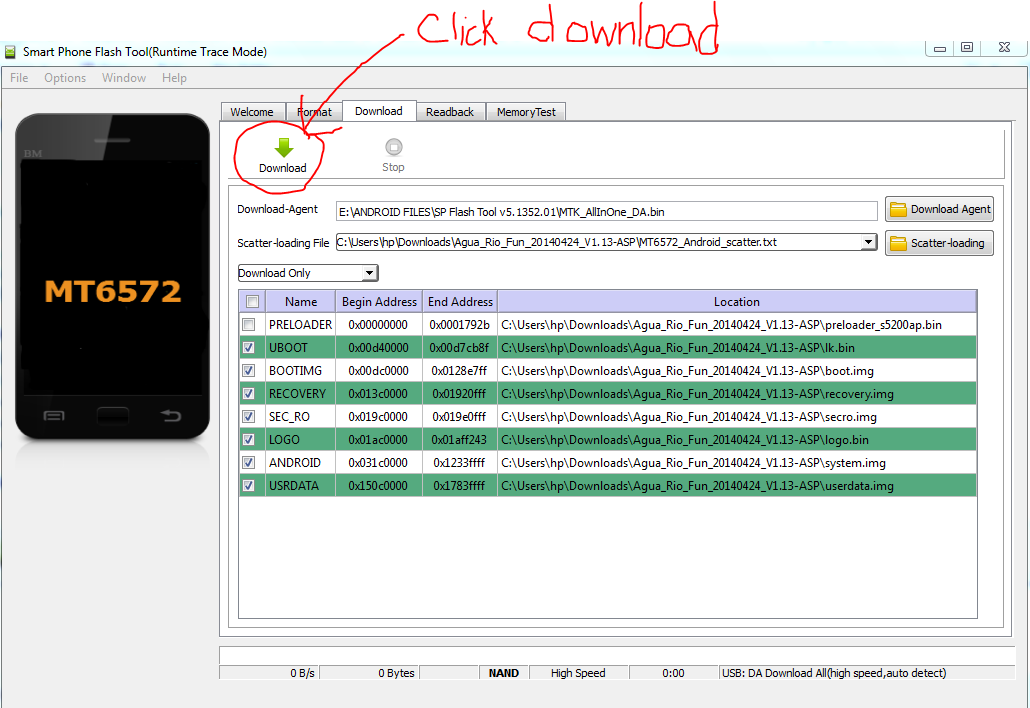The image size is (1030, 708).
Task: Uncheck the RECOVERY checkbox
Action: click(248, 393)
